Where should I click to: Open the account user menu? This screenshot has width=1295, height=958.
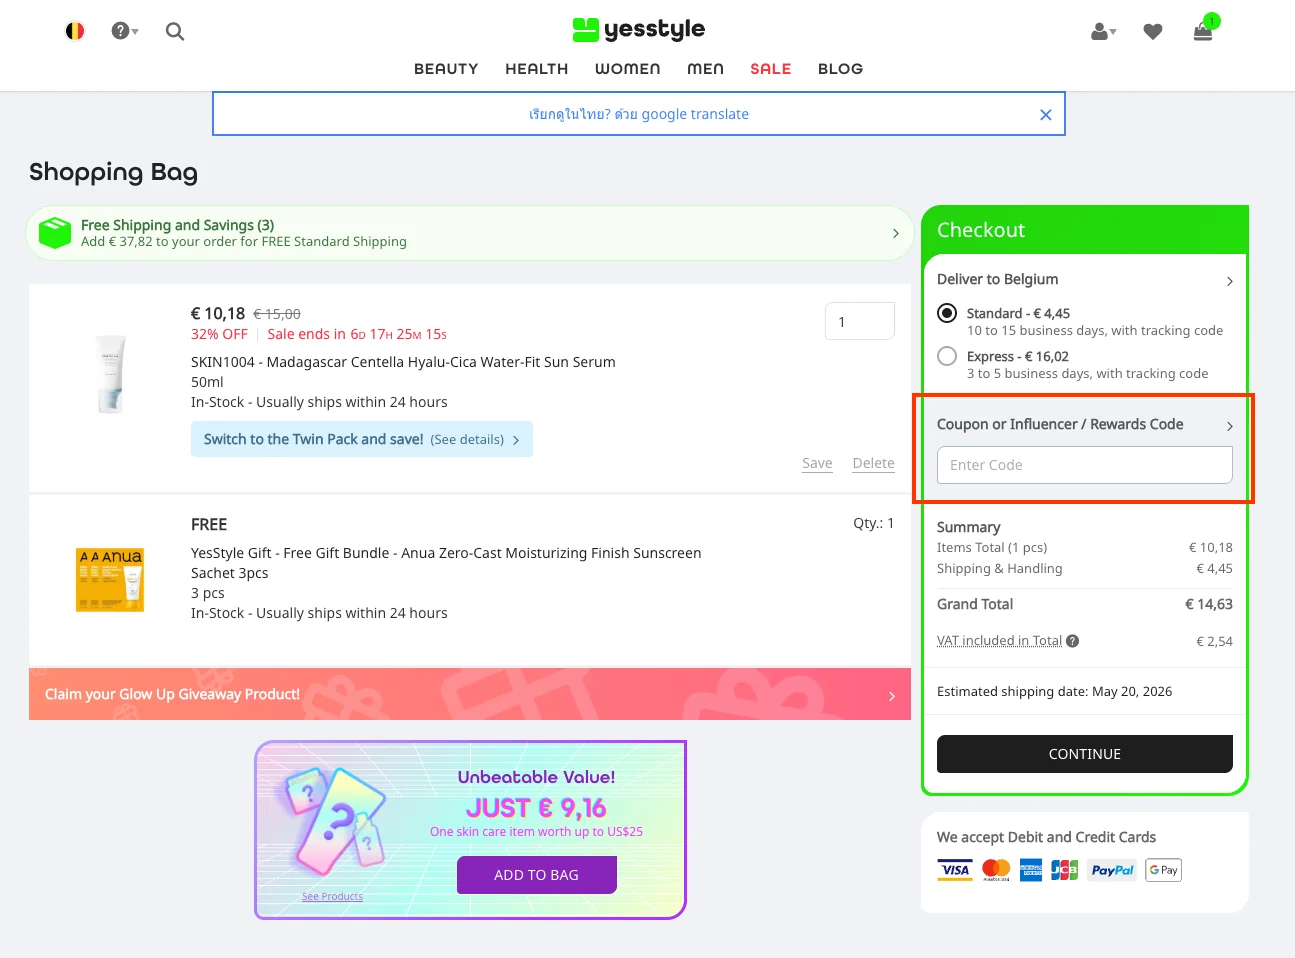1103,32
